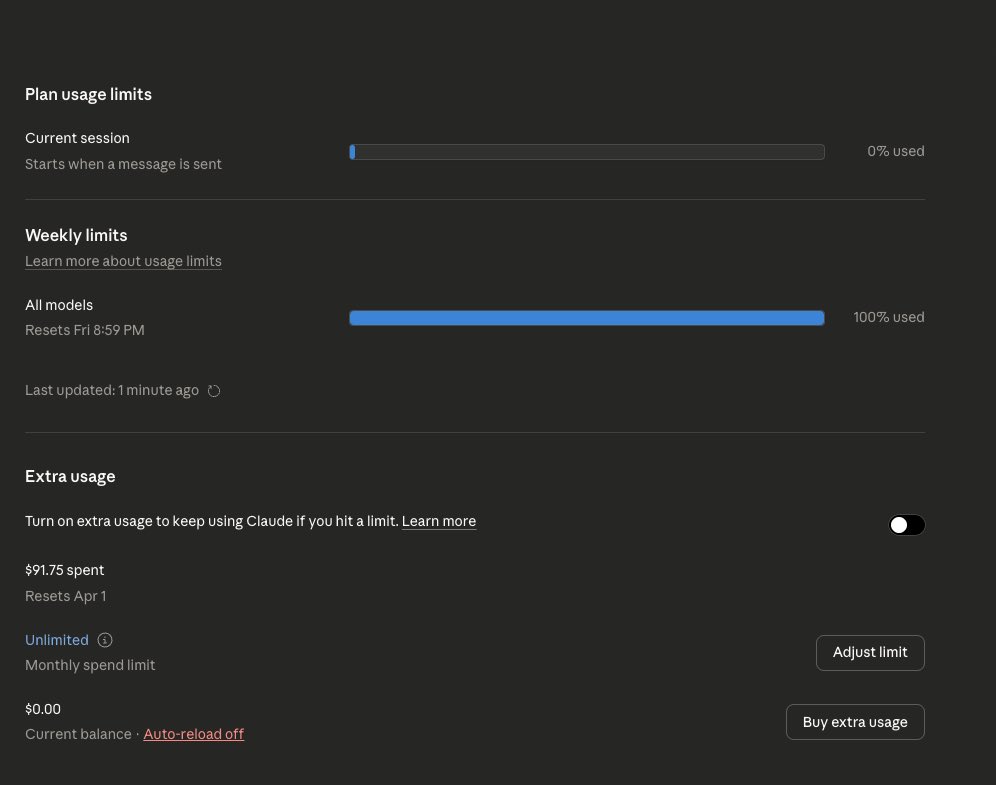Click the Weekly limits heading
Viewport: 996px width, 785px height.
[x=76, y=235]
